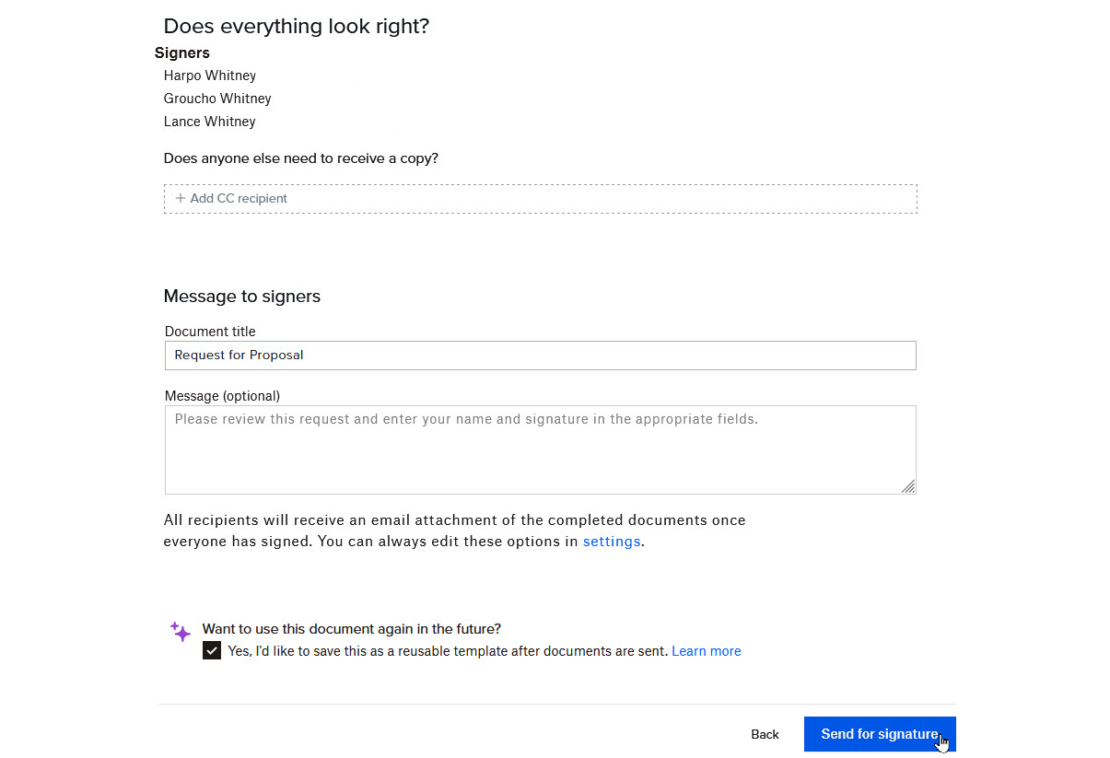Click the Add CC recipient field

pyautogui.click(x=540, y=198)
